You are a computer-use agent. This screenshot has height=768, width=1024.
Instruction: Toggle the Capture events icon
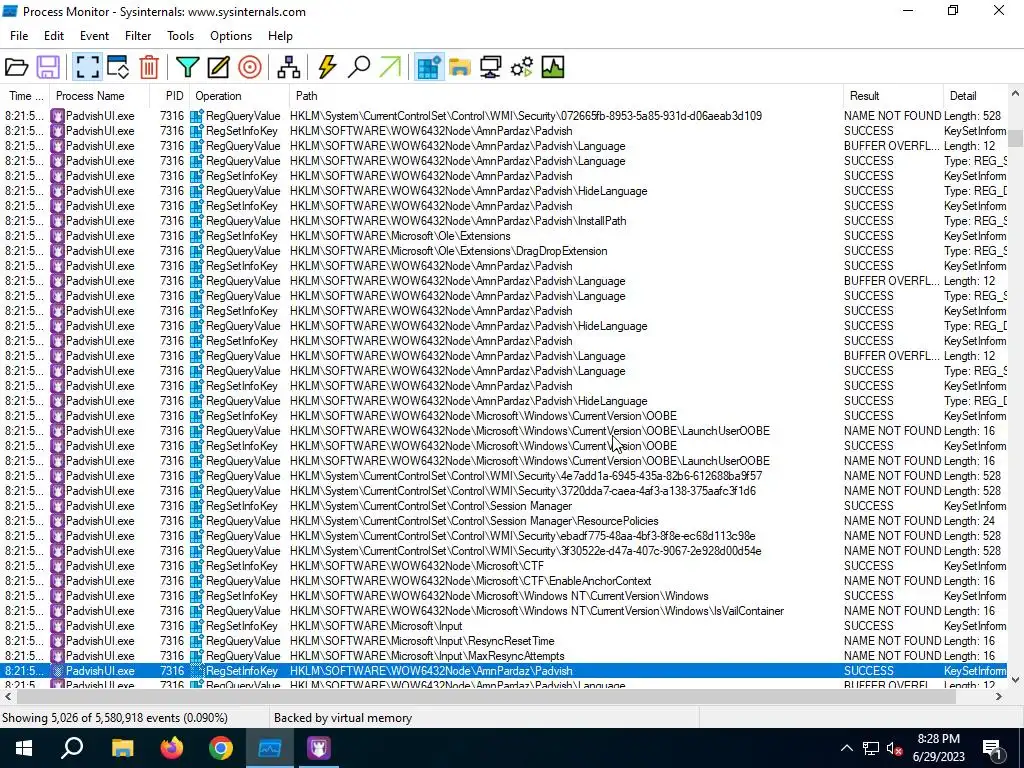[87, 67]
